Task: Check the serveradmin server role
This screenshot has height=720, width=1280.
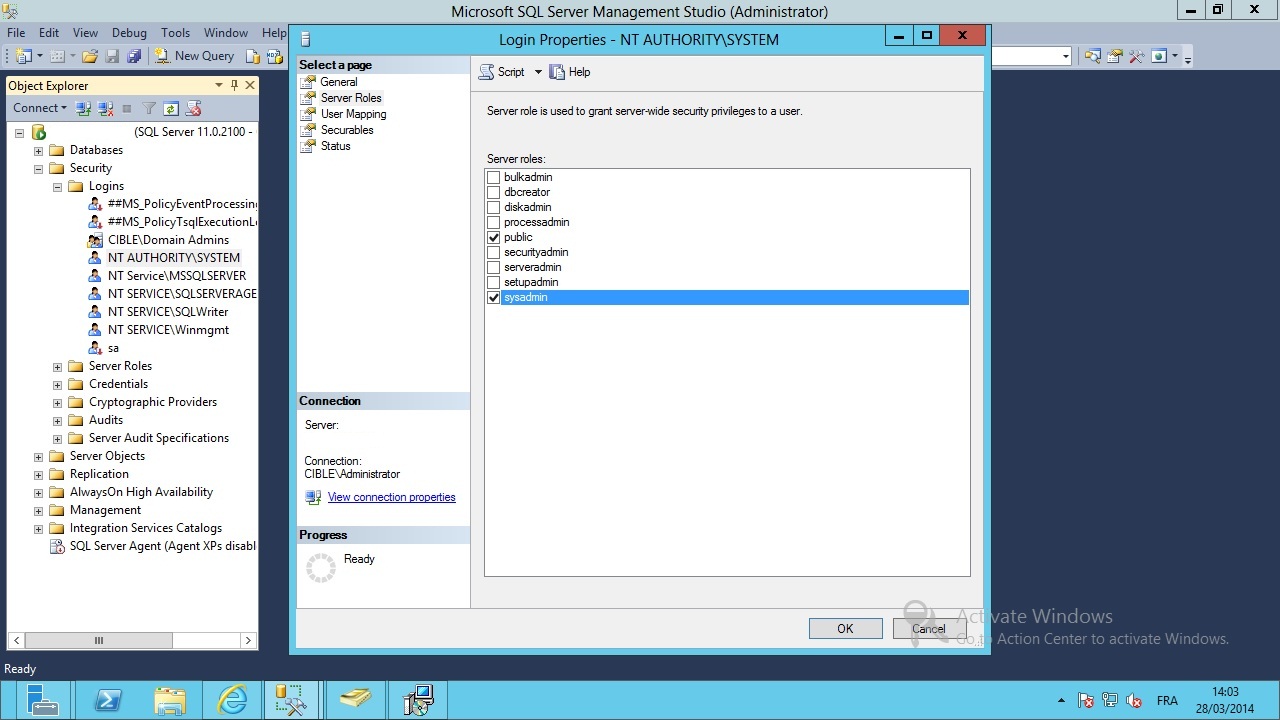Action: (x=493, y=267)
